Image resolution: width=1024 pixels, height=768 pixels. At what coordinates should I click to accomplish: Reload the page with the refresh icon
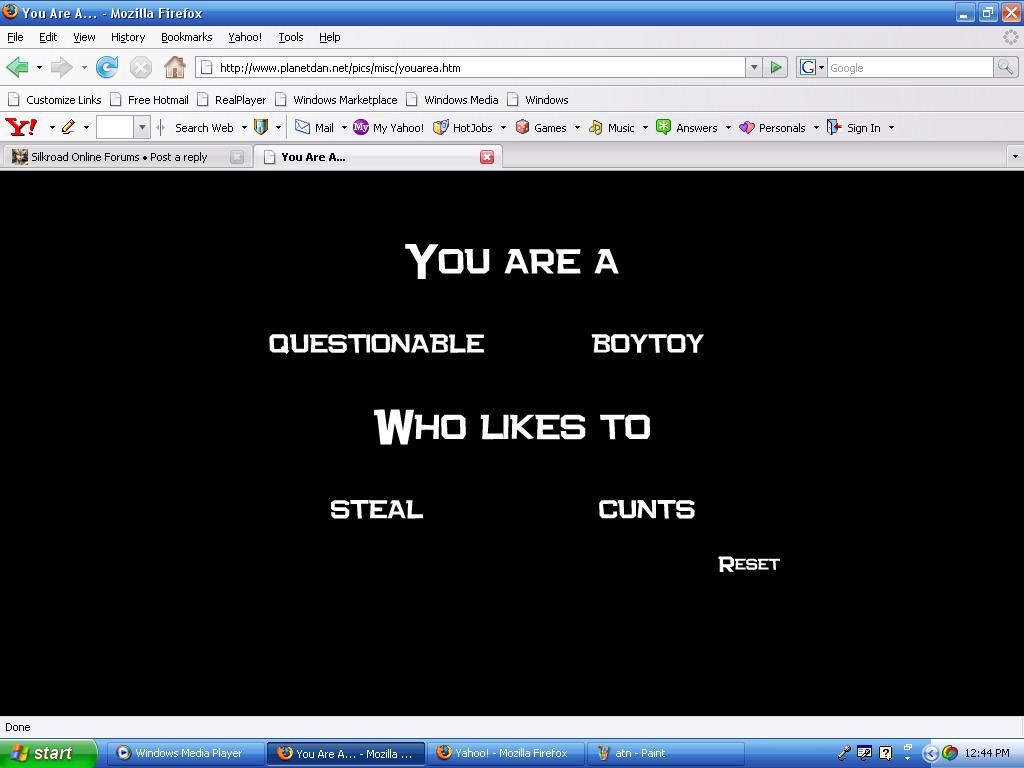pyautogui.click(x=107, y=67)
